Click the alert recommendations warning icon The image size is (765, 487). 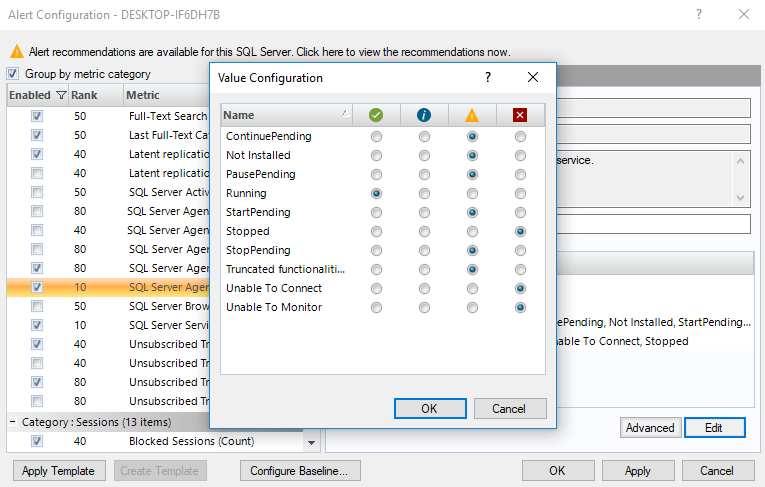coord(16,52)
